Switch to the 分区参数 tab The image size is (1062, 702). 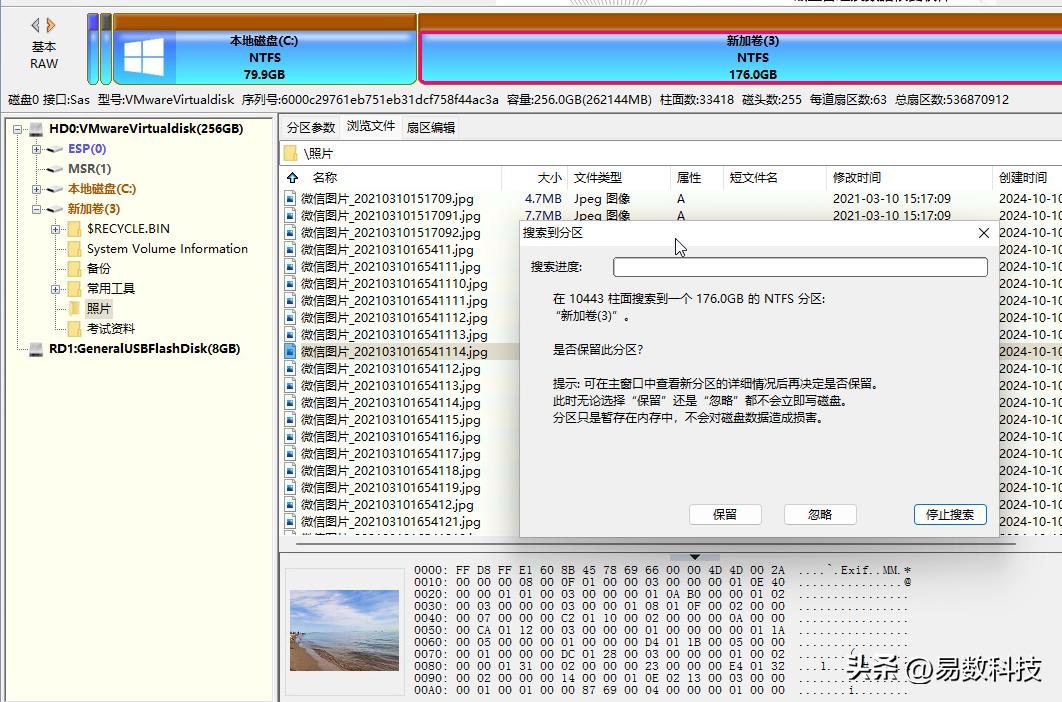point(313,127)
